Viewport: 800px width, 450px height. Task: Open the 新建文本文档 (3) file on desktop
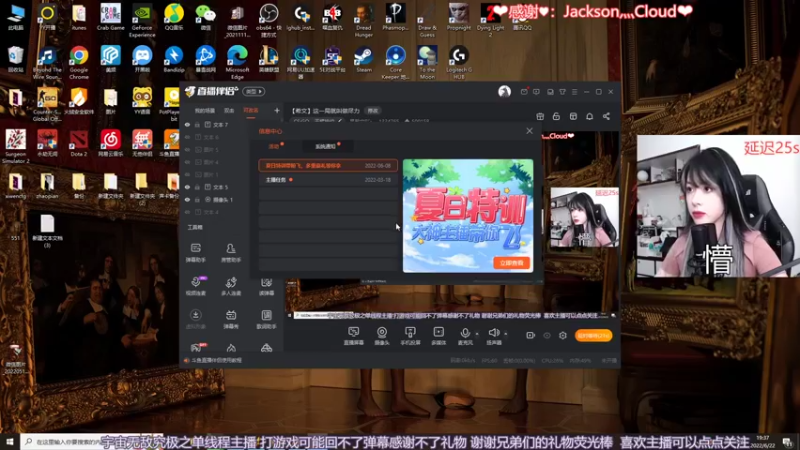coord(47,231)
